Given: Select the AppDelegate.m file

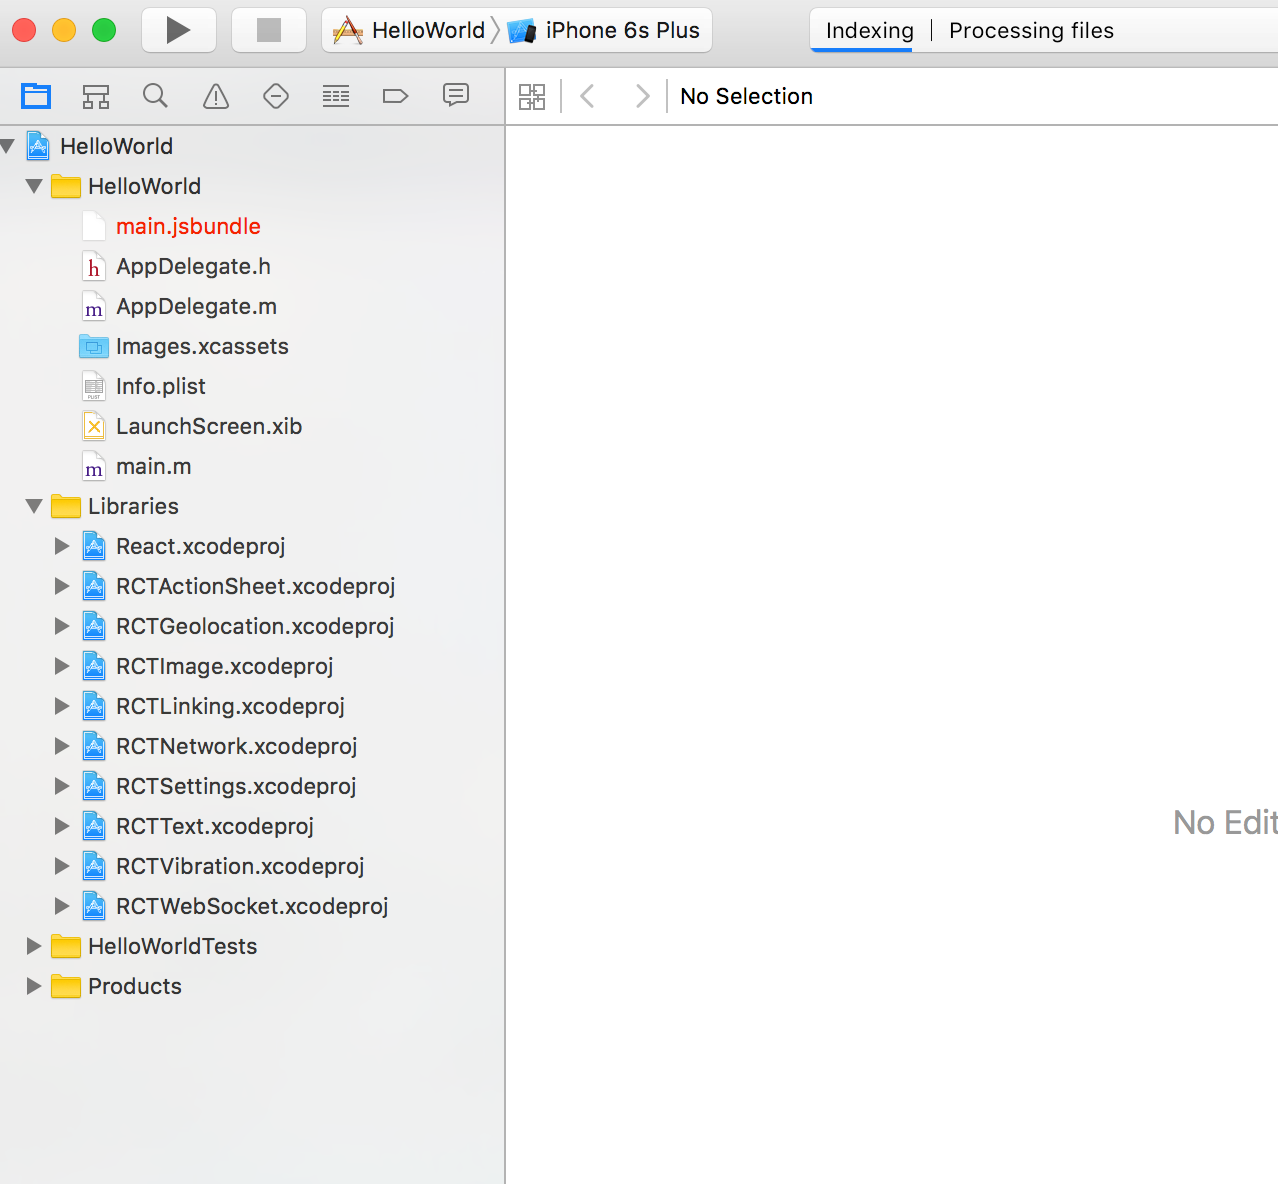Looking at the screenshot, I should (196, 307).
